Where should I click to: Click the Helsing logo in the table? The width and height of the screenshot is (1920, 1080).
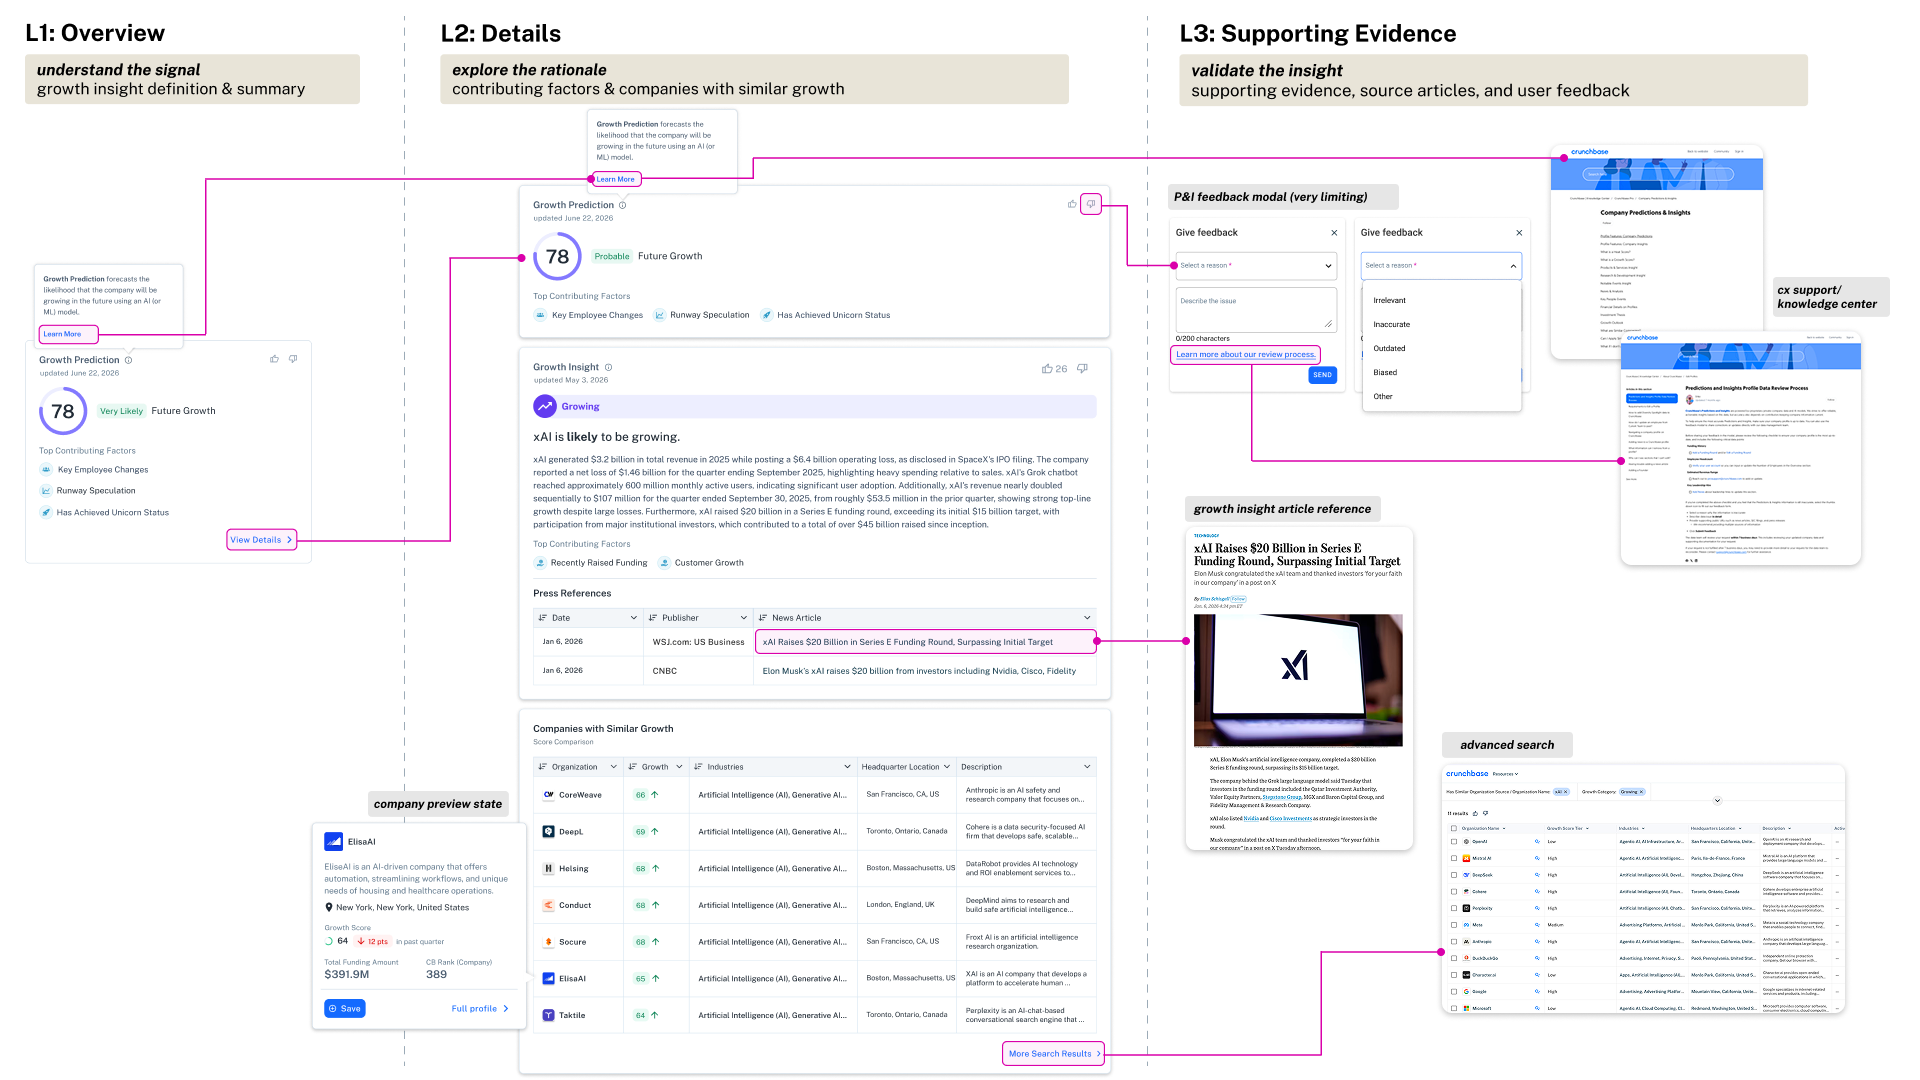pos(548,868)
